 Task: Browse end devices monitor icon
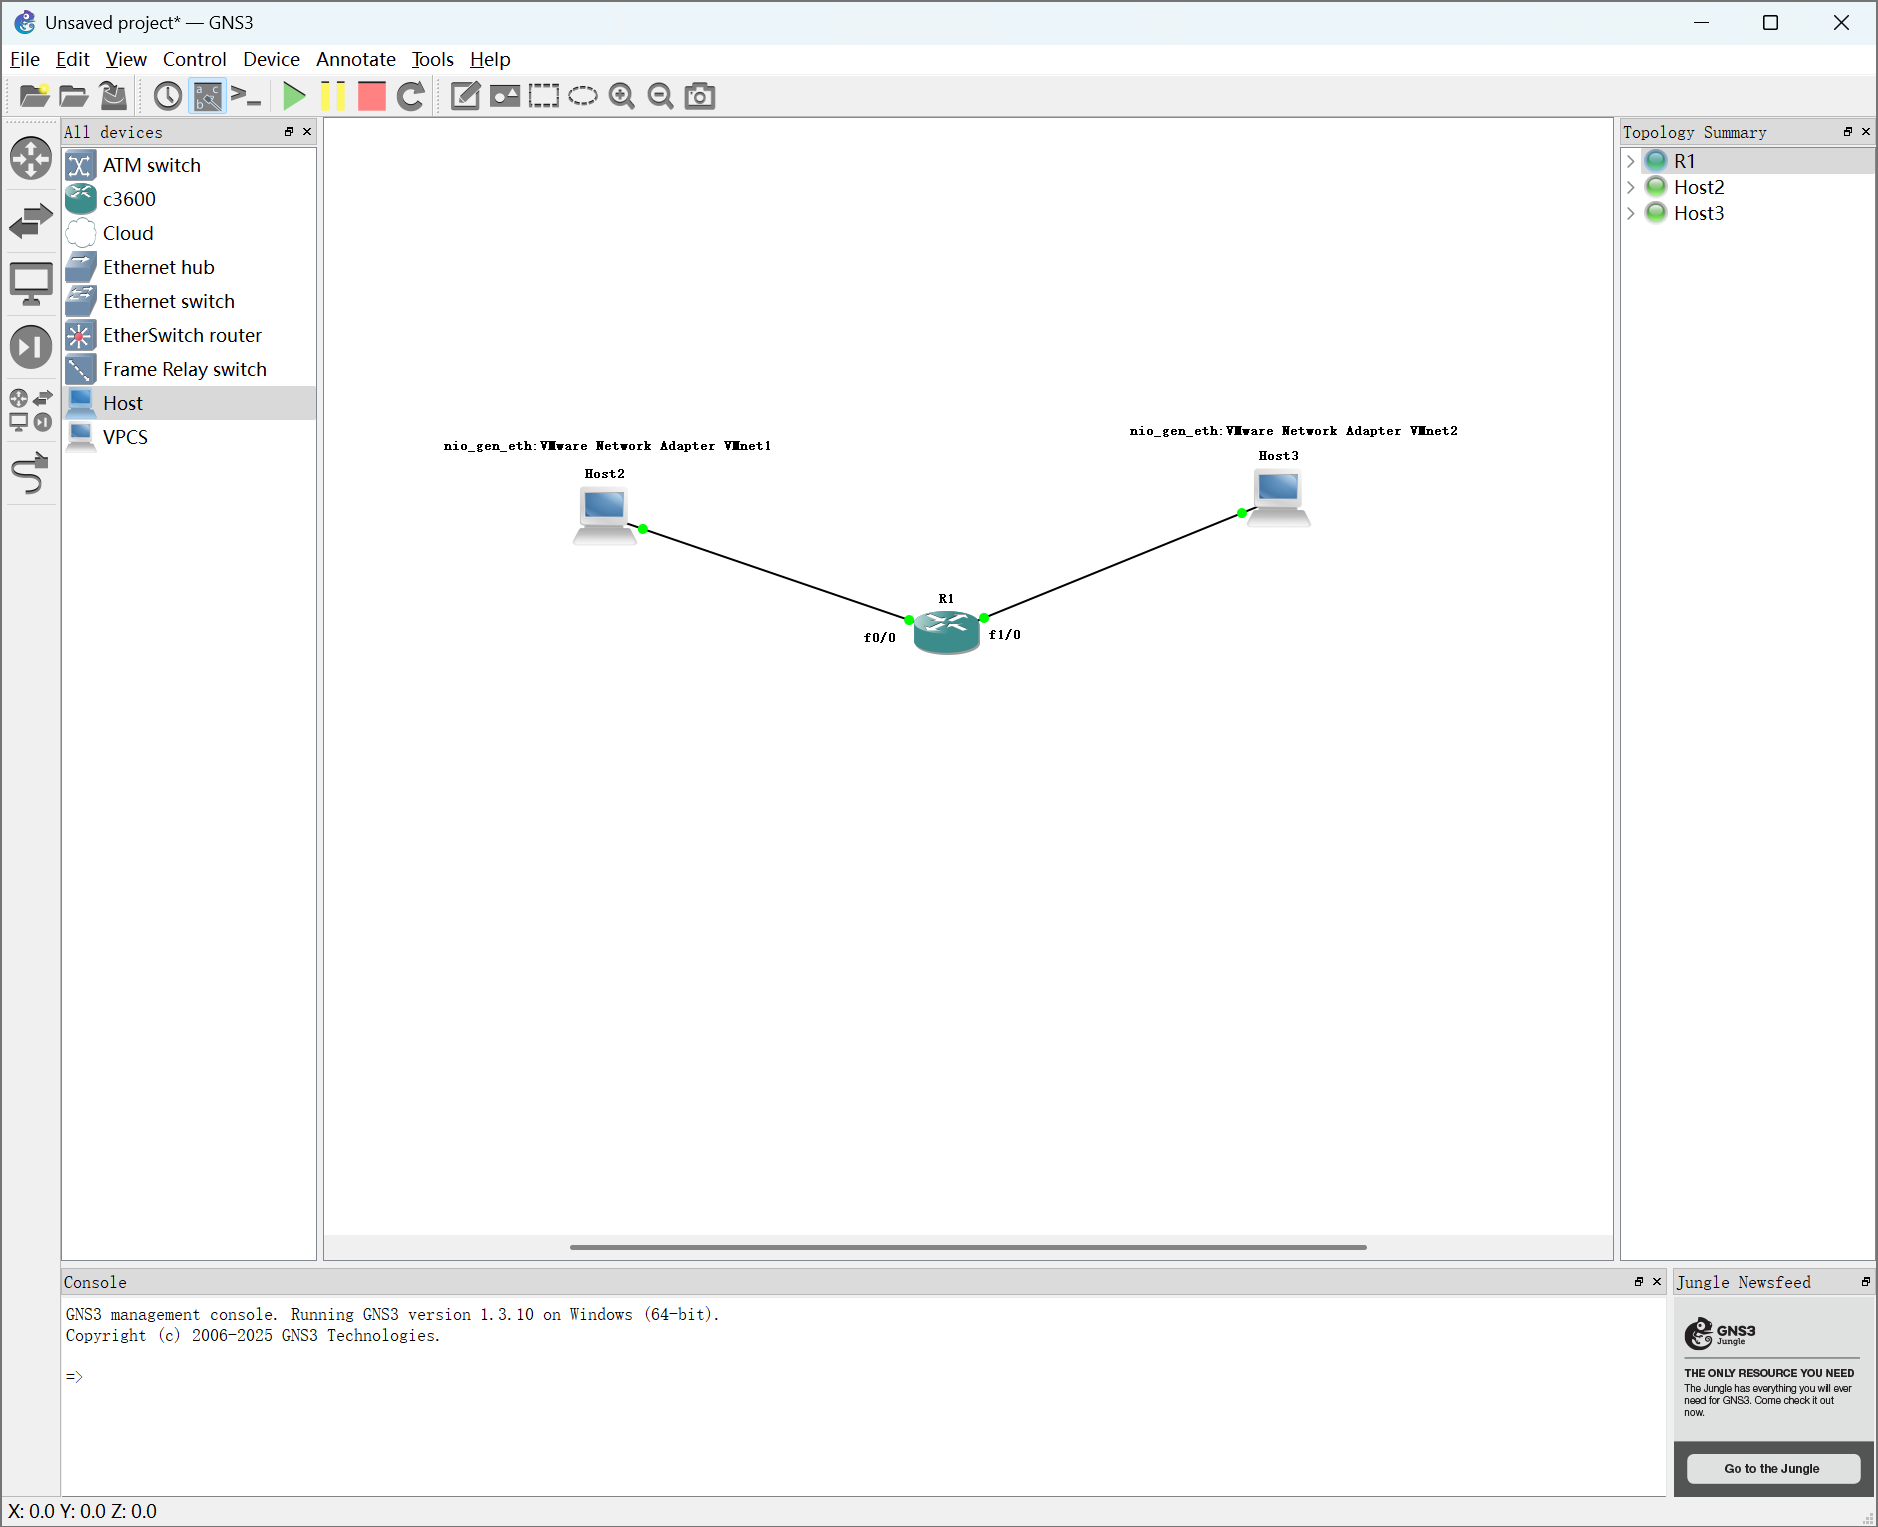click(x=31, y=284)
